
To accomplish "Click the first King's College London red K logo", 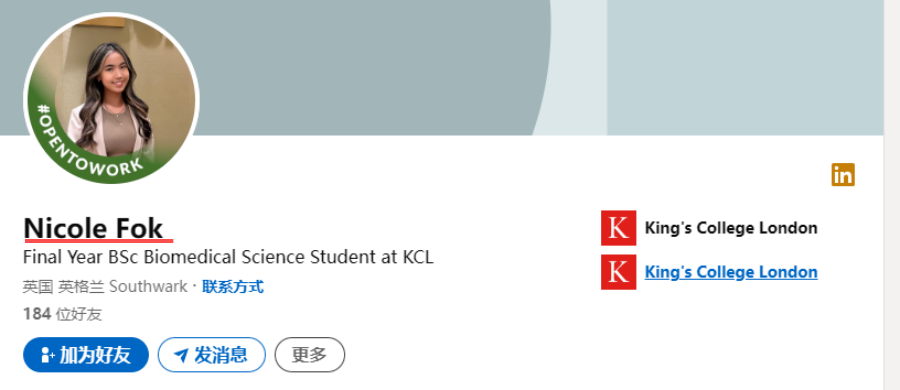I will point(618,228).
